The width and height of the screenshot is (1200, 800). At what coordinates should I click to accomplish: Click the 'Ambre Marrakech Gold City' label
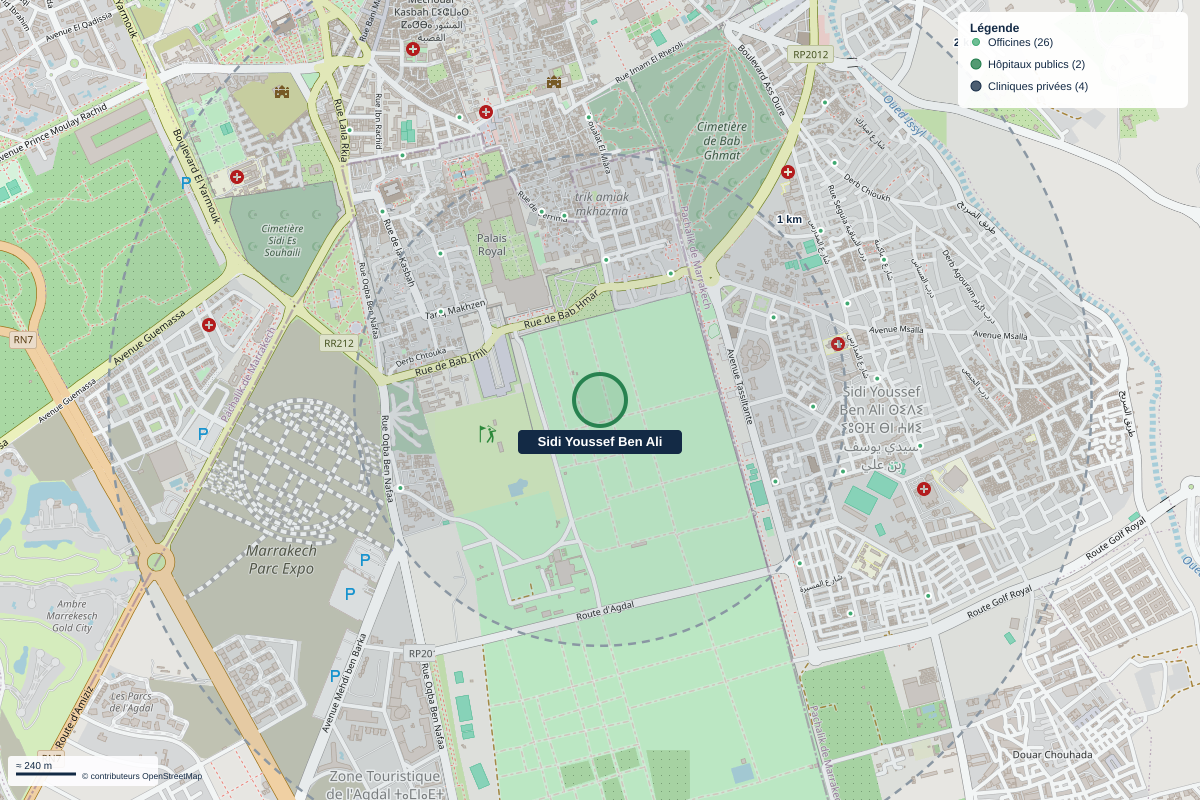[71, 615]
